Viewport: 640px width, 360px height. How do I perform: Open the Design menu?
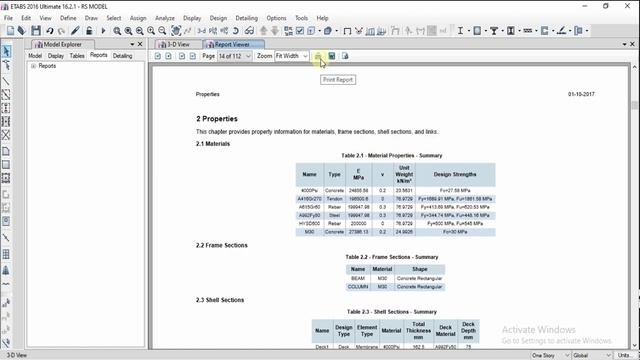coord(218,18)
